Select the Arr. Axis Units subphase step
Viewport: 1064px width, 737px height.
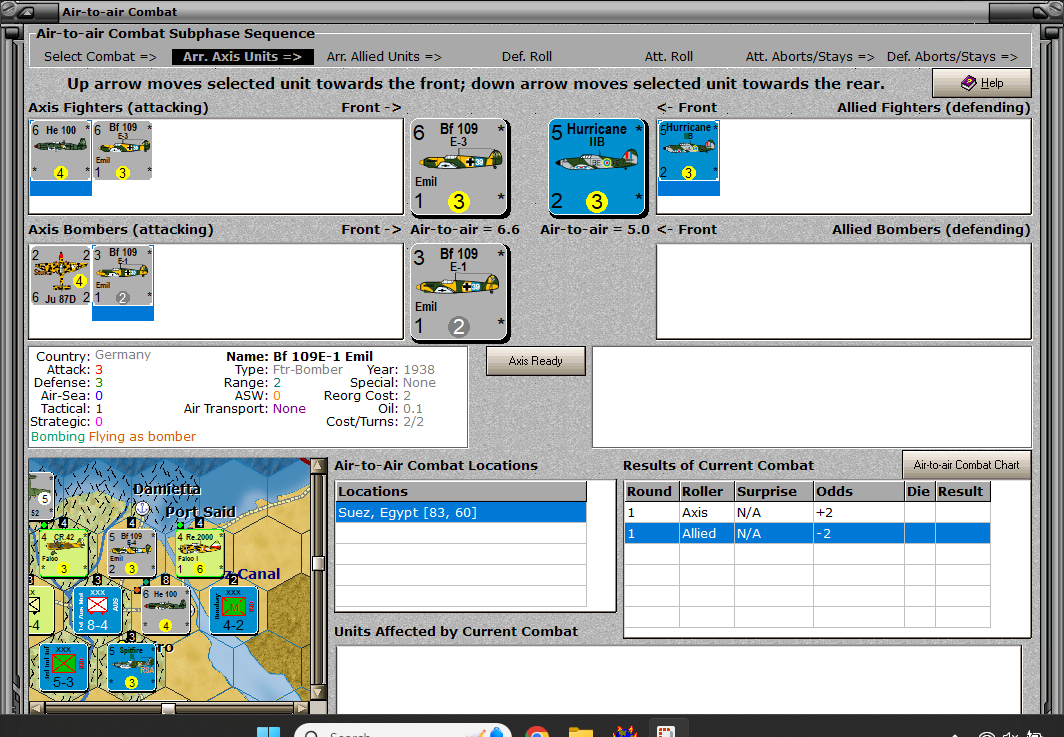pos(242,57)
